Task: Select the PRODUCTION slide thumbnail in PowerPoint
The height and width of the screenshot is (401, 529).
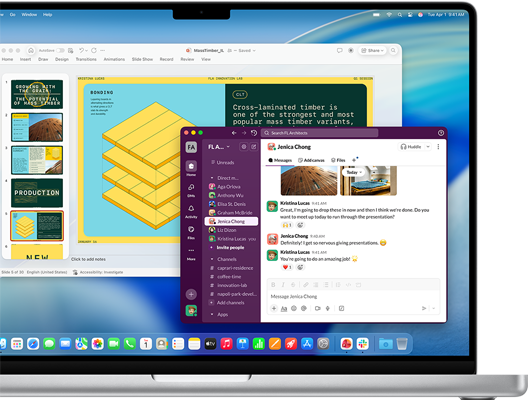Action: point(37,193)
